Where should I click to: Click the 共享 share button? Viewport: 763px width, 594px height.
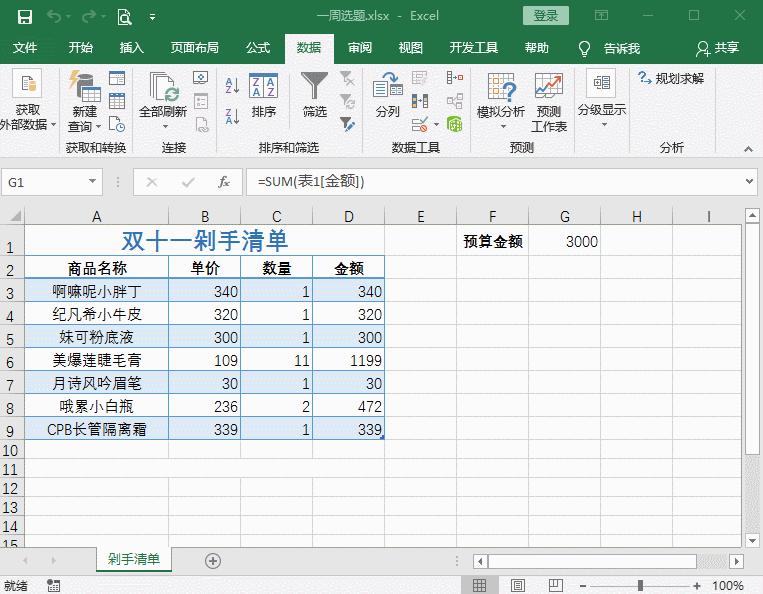point(718,48)
